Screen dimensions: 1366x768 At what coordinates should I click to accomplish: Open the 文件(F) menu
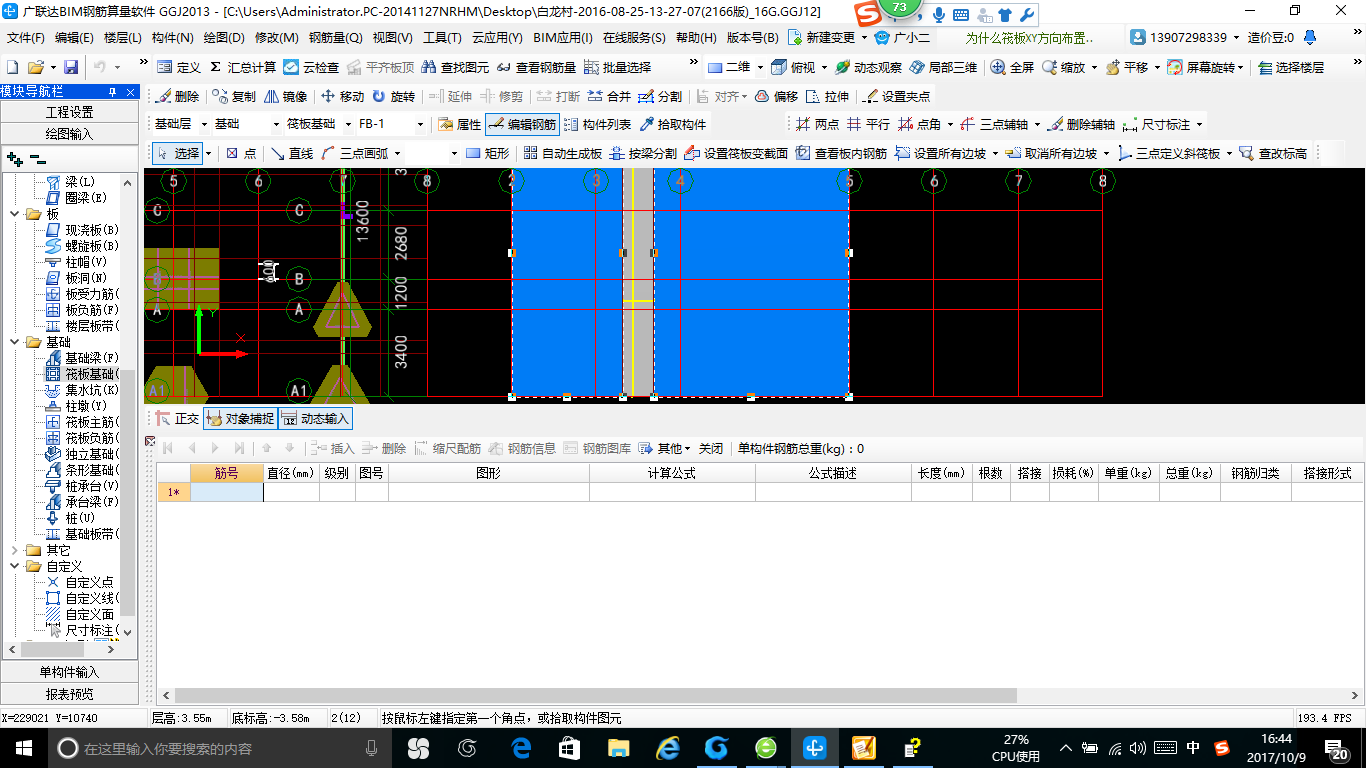click(26, 38)
